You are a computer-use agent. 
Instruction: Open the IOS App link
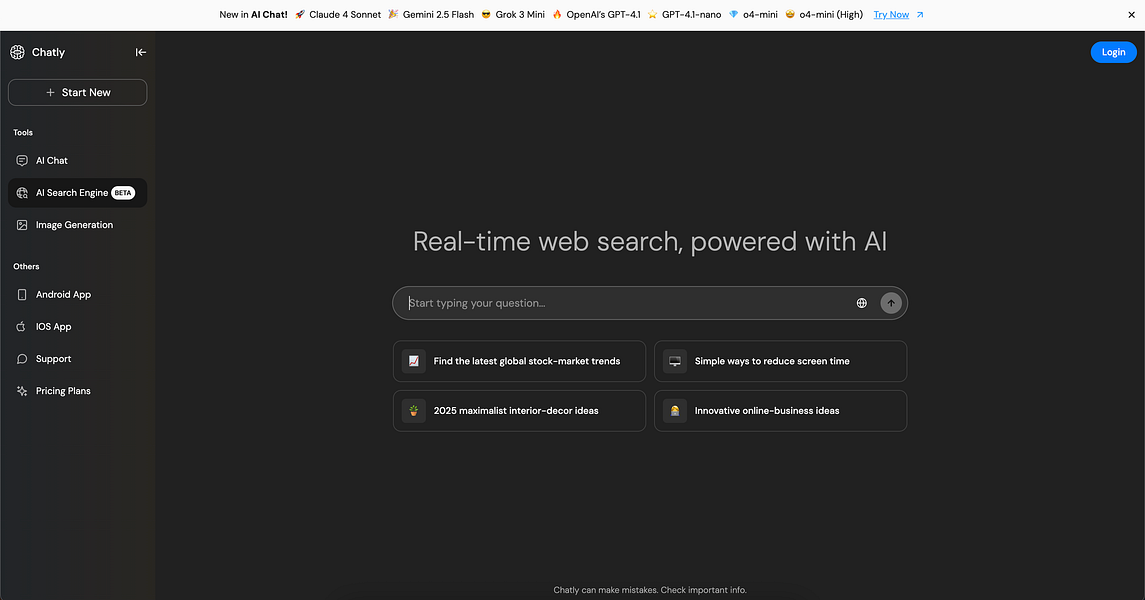77,327
